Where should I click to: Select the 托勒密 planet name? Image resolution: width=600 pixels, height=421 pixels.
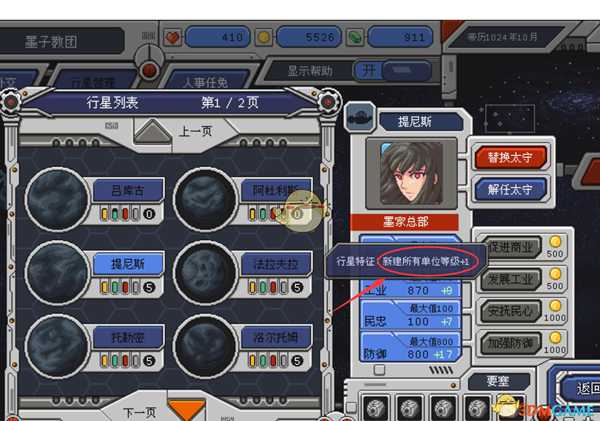tap(128, 337)
